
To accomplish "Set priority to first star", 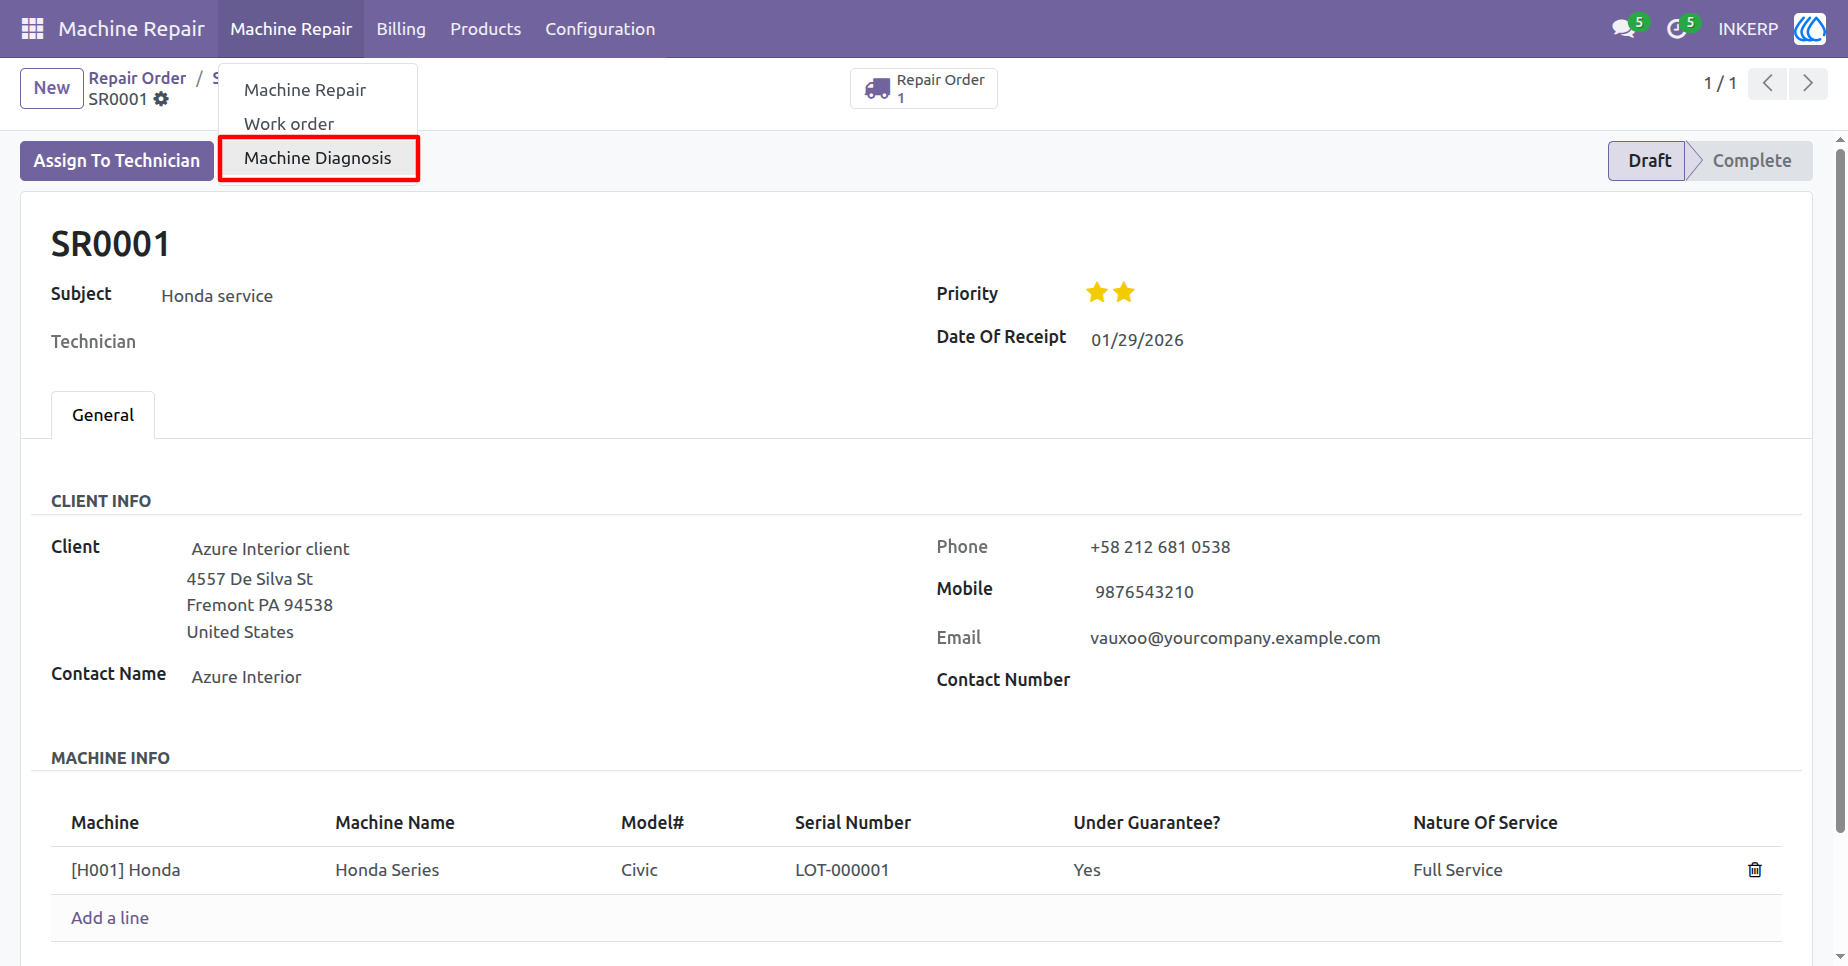I will (1097, 293).
